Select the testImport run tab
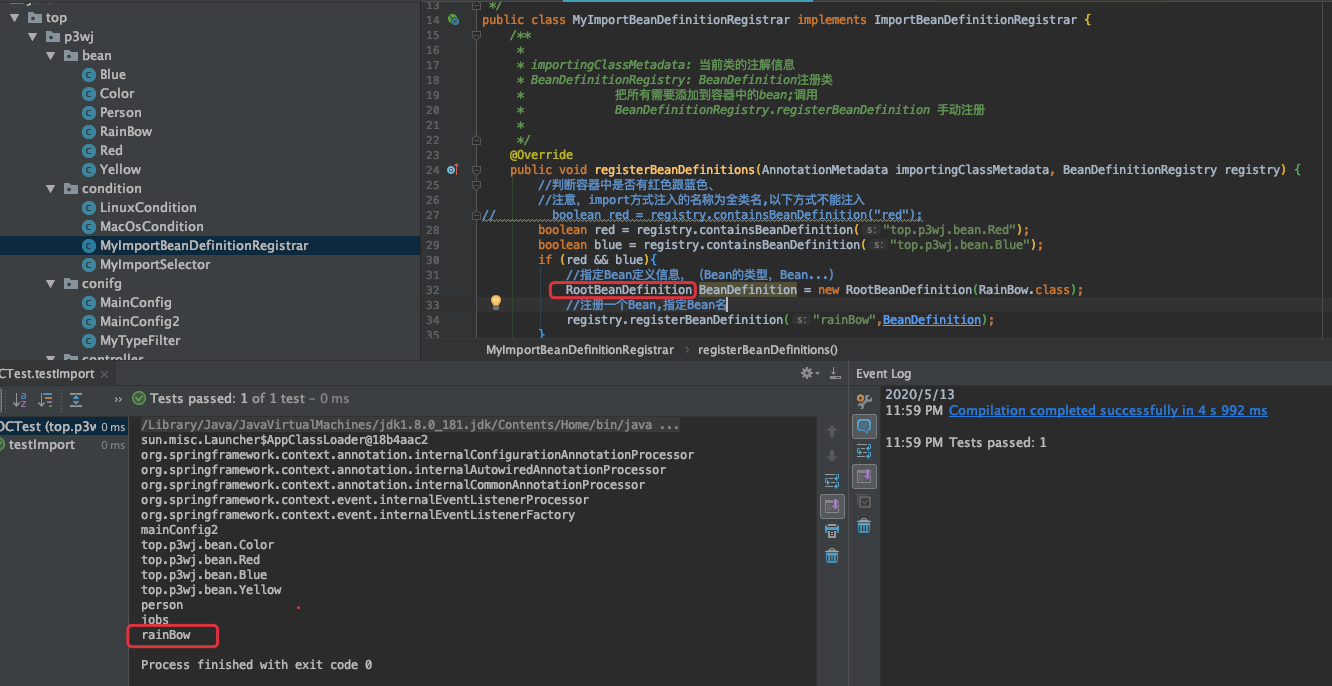 [48, 374]
